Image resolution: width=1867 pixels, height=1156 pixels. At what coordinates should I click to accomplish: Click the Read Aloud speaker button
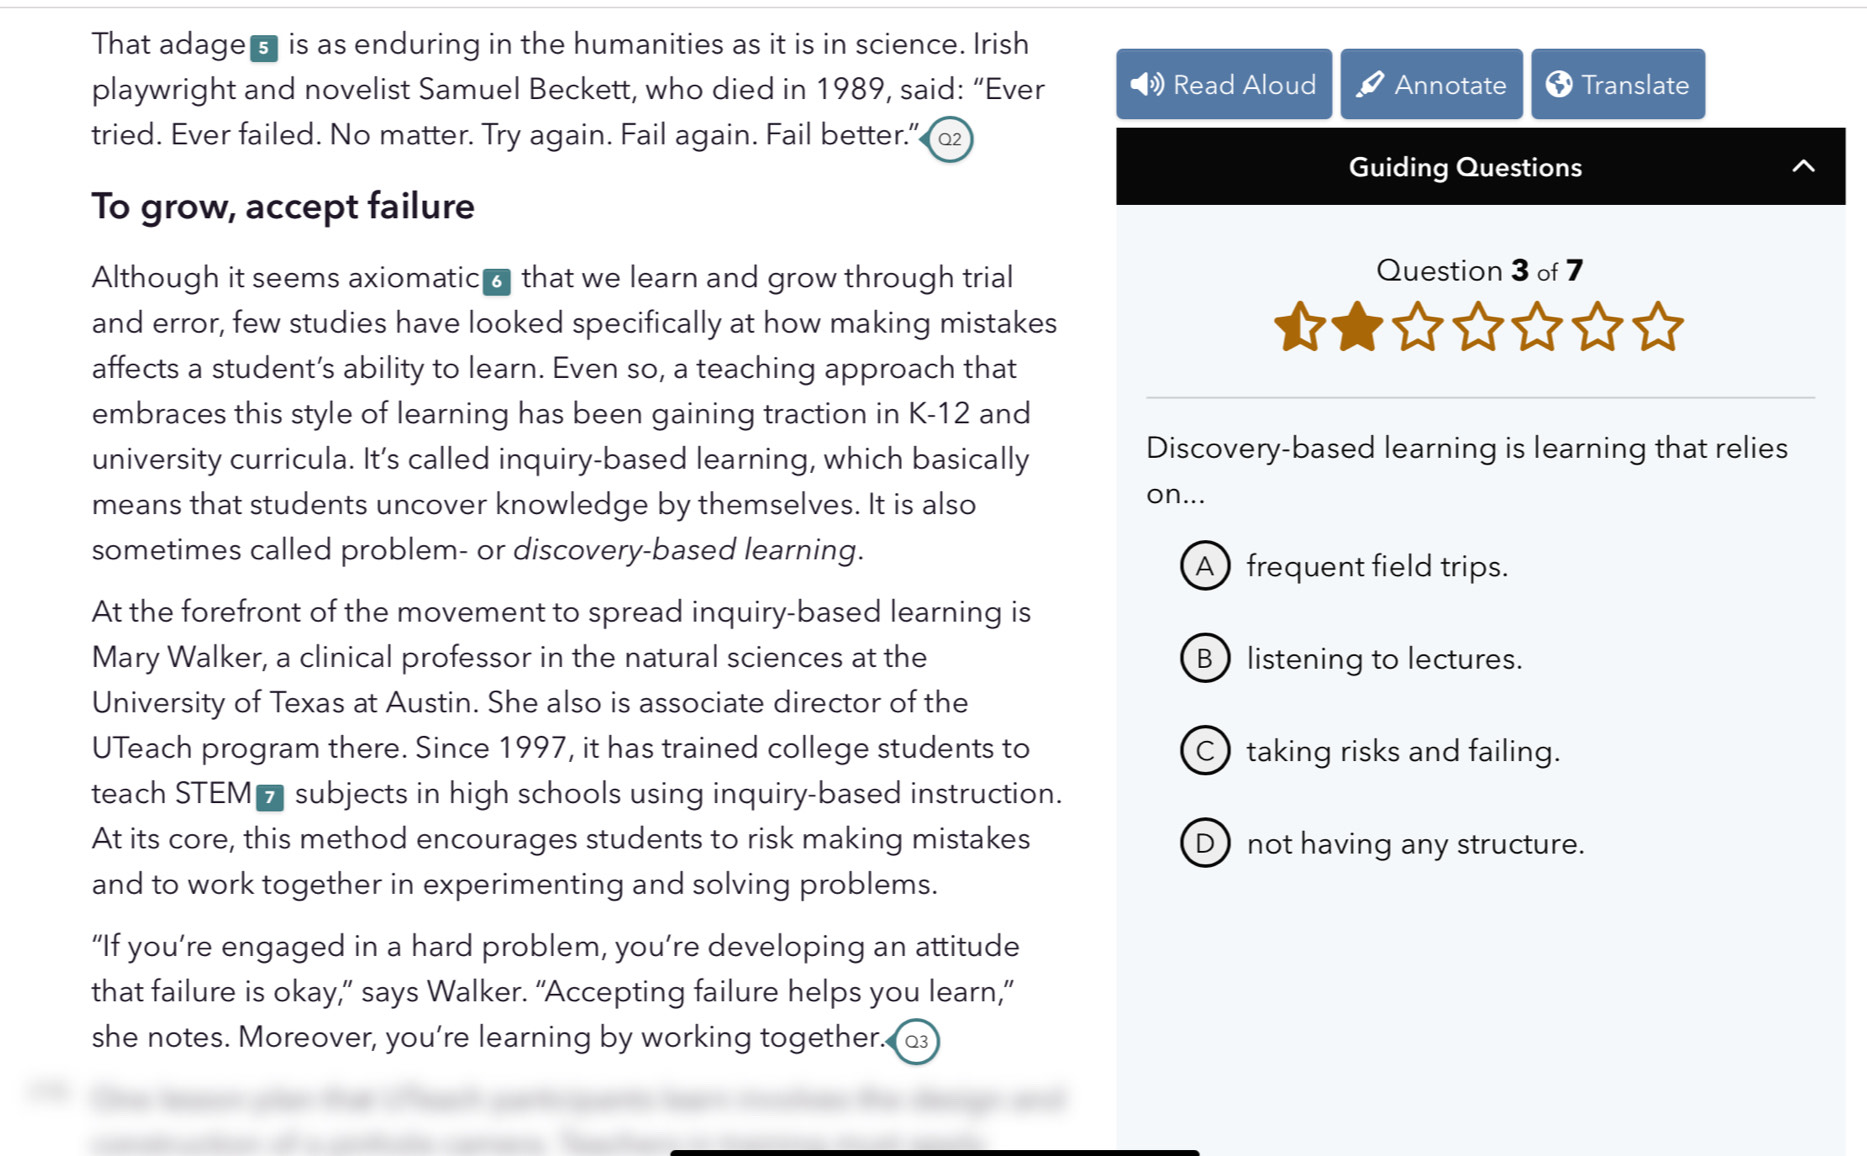point(1223,84)
